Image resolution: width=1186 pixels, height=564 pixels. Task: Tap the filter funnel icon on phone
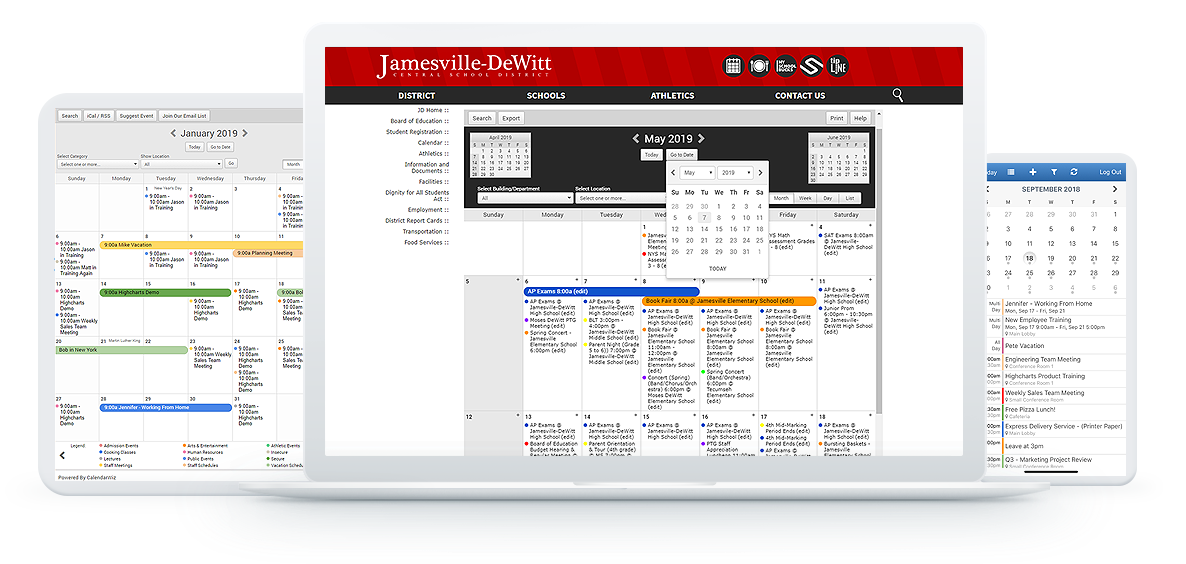1052,172
